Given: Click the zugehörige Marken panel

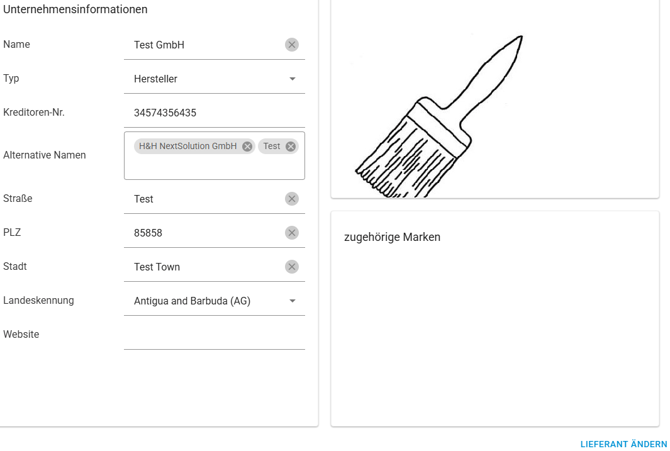Looking at the screenshot, I should point(495,320).
